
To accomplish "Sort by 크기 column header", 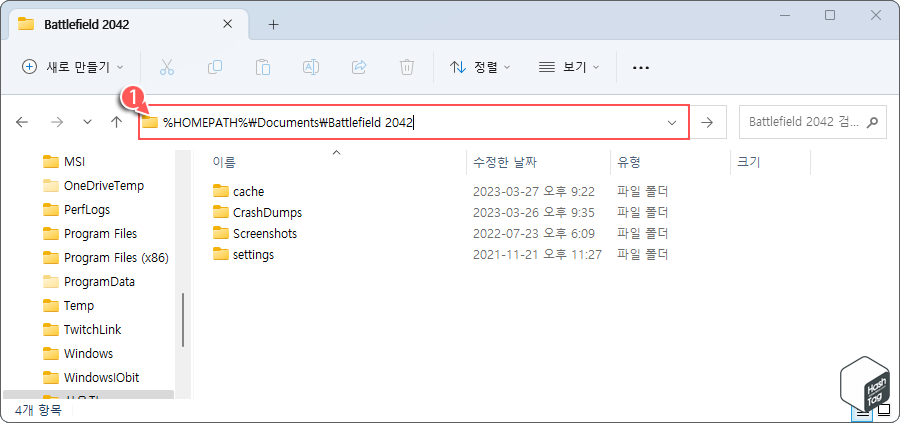I will coord(748,162).
